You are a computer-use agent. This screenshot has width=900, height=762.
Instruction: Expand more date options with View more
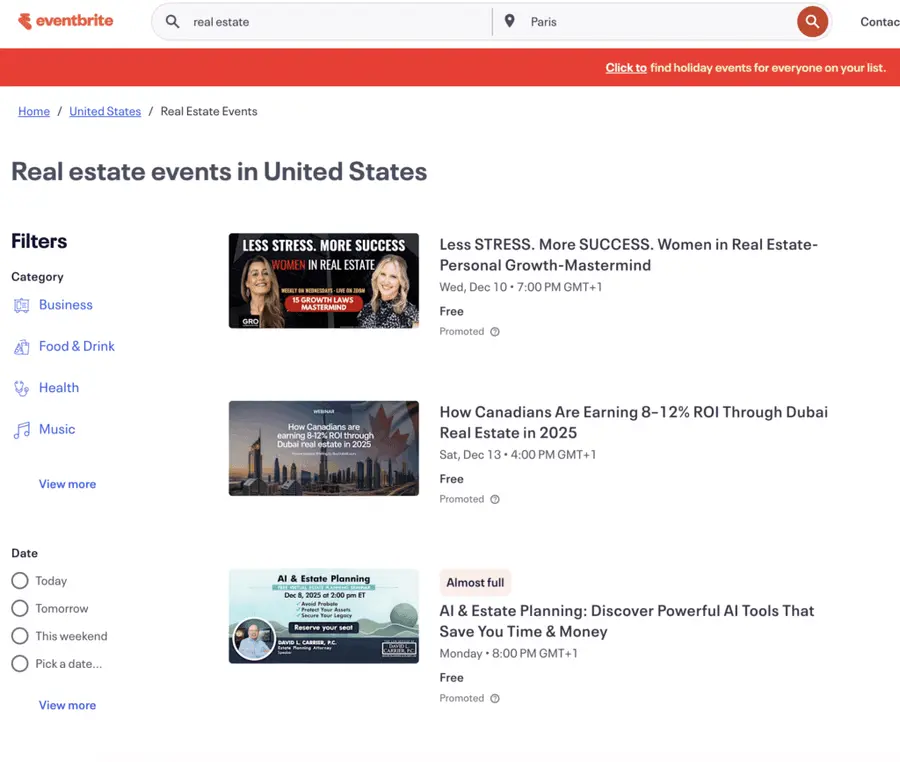click(x=67, y=705)
